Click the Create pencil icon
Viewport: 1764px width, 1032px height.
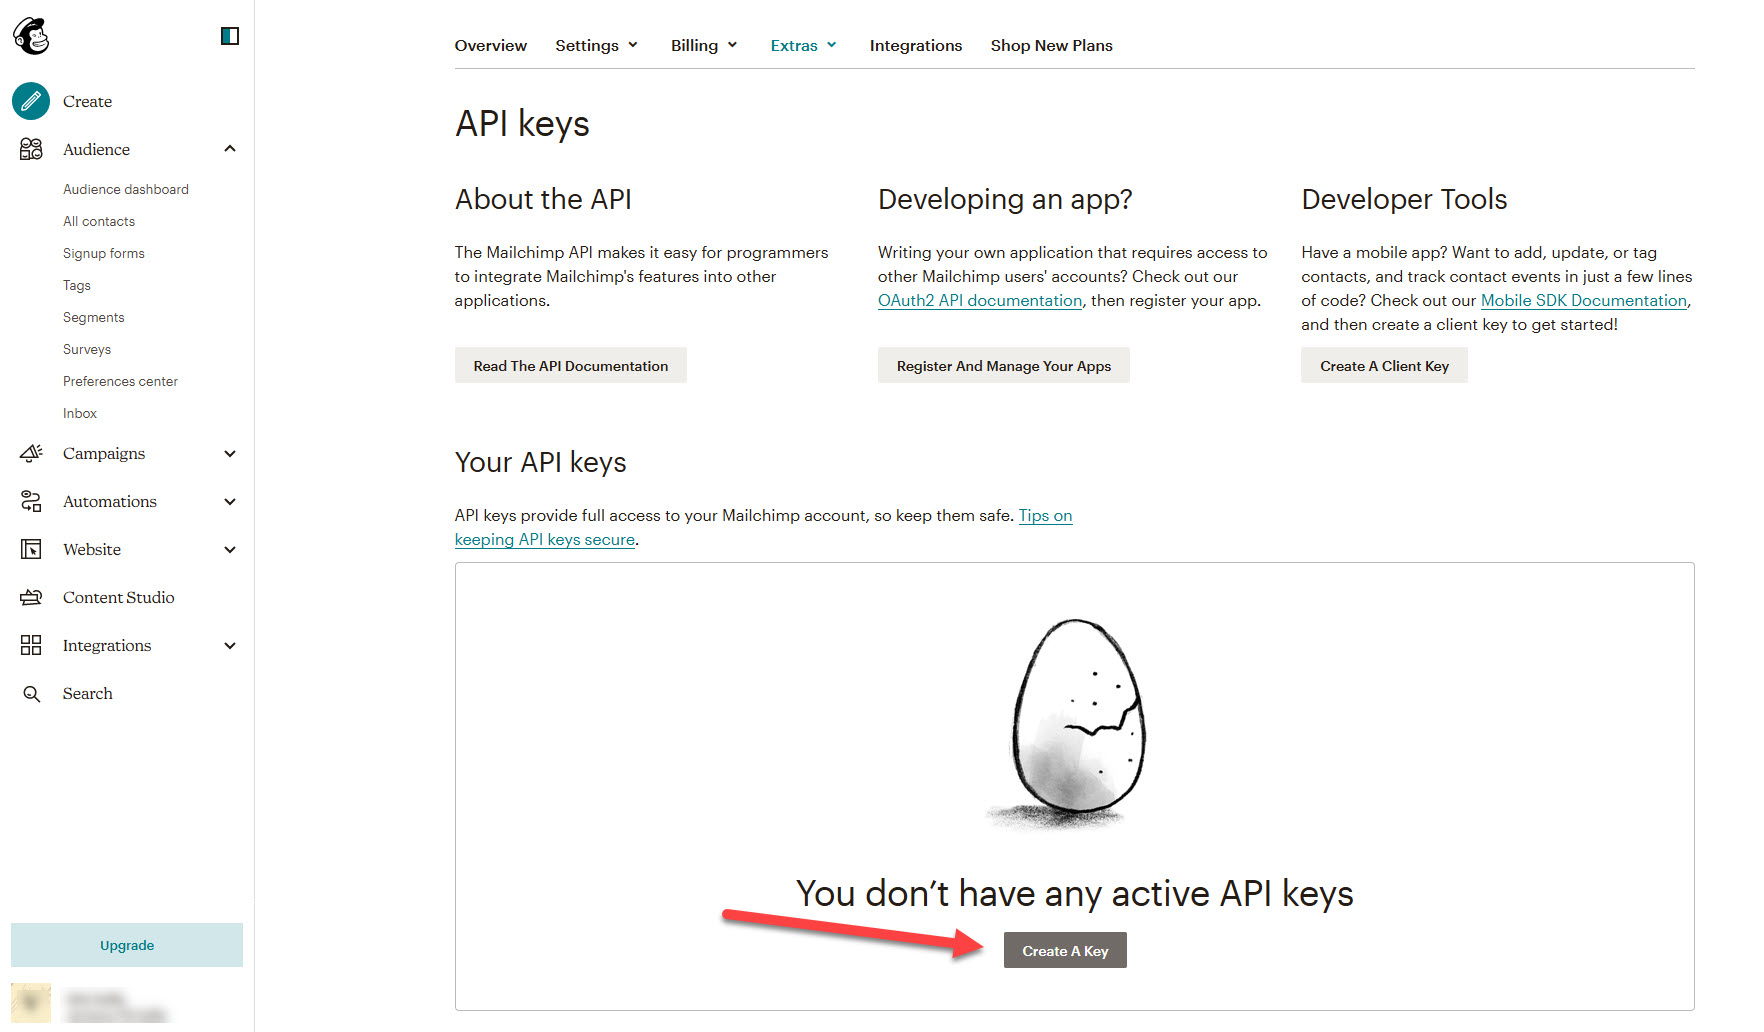tap(31, 101)
